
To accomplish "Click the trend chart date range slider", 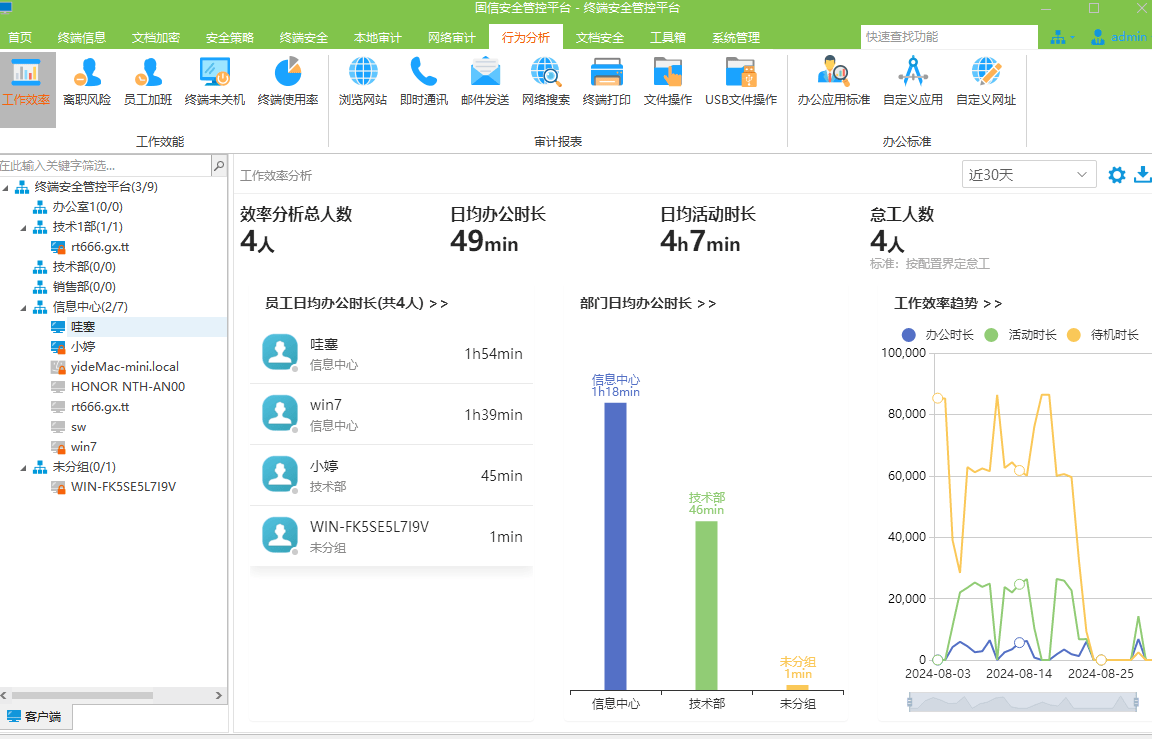I will tap(1023, 702).
